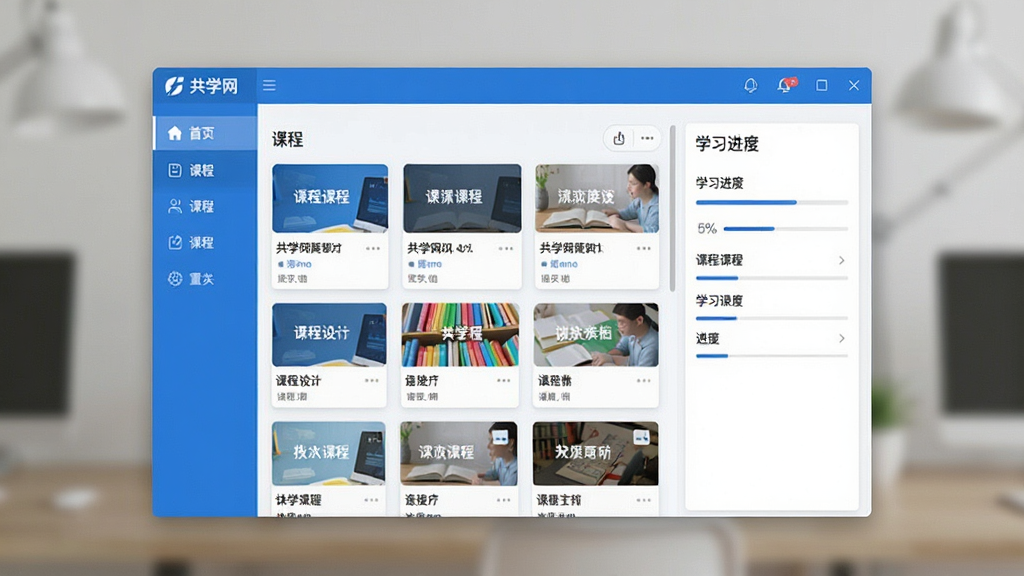Open the woman reading a book thumbnail

click(x=597, y=199)
